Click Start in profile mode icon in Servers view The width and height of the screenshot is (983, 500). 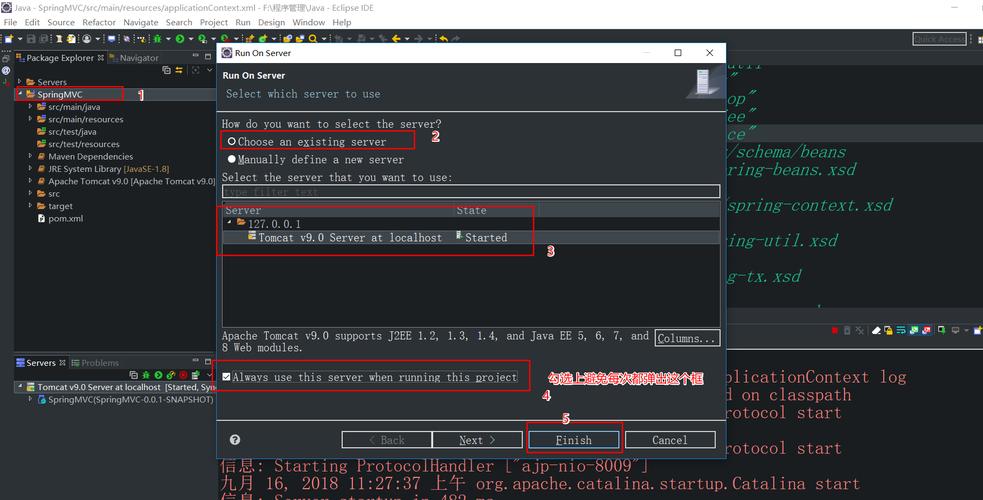coord(171,375)
